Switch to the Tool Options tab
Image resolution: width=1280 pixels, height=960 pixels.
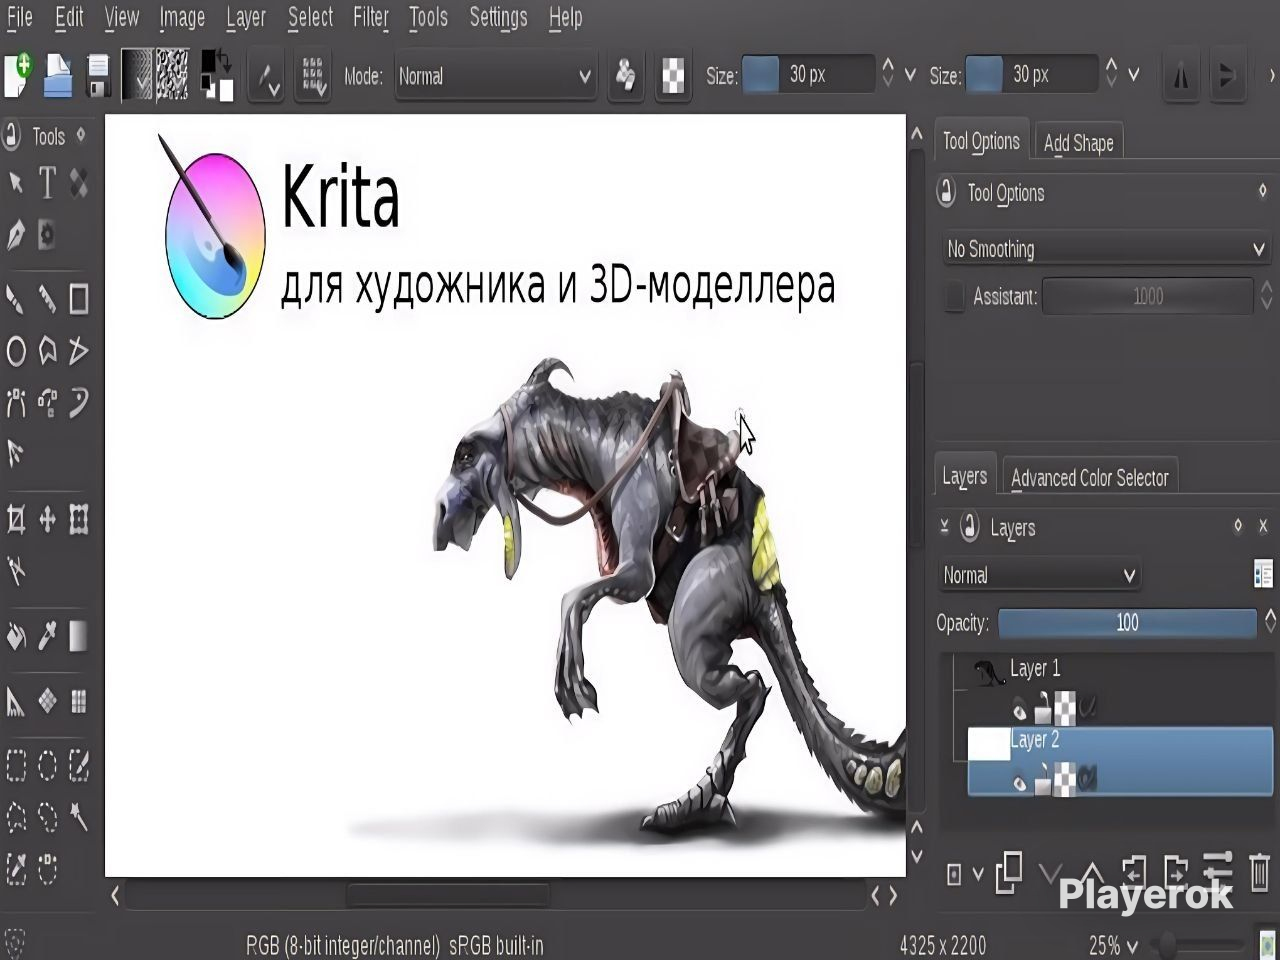(x=981, y=141)
